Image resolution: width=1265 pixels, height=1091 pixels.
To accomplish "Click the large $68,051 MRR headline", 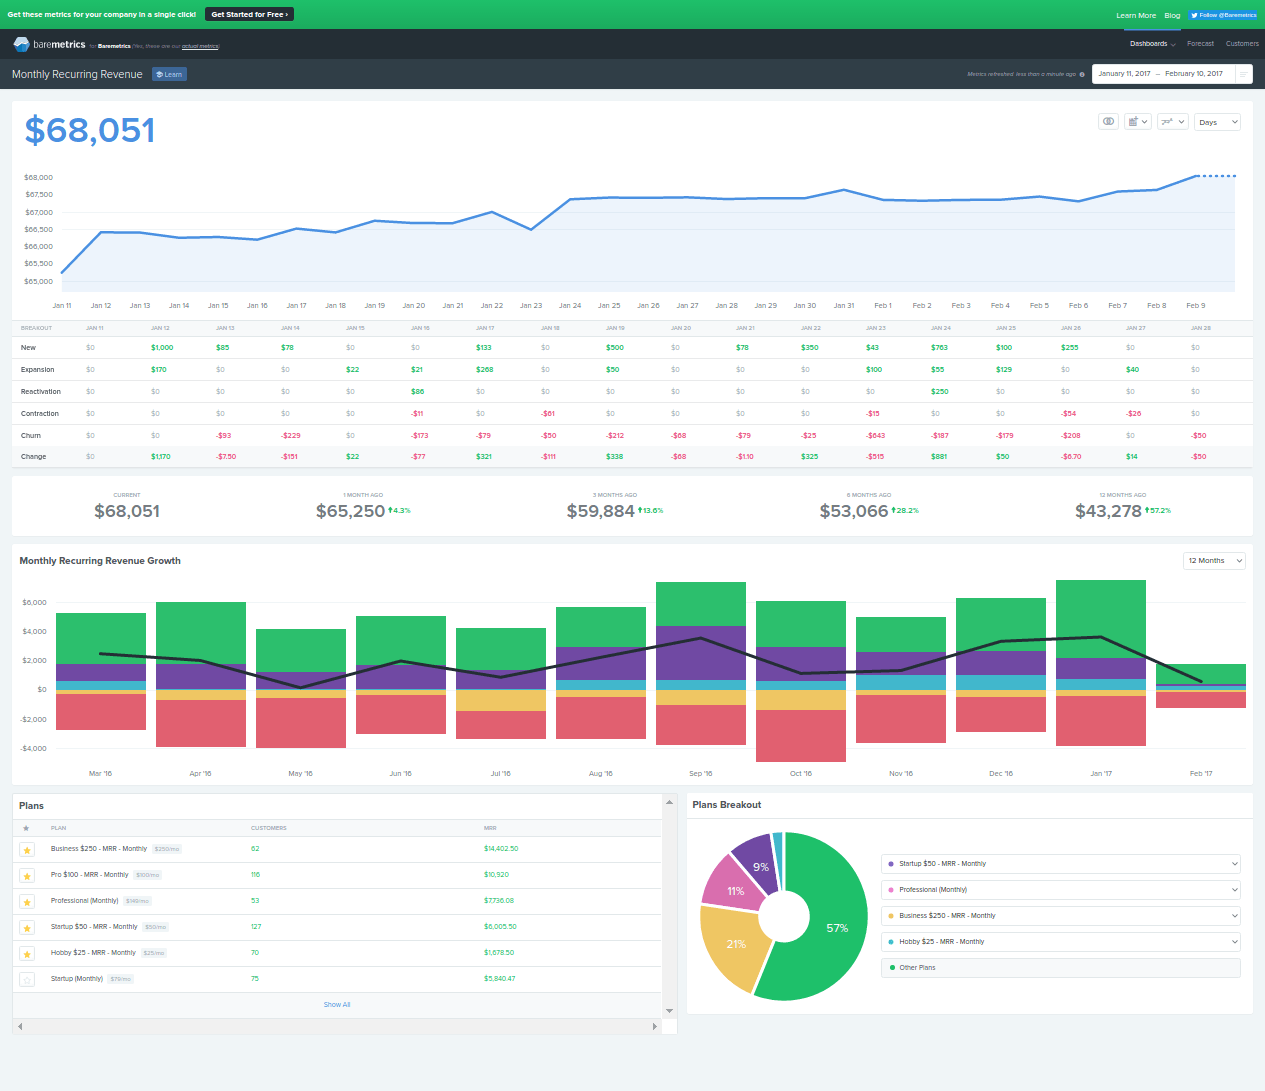I will [90, 130].
